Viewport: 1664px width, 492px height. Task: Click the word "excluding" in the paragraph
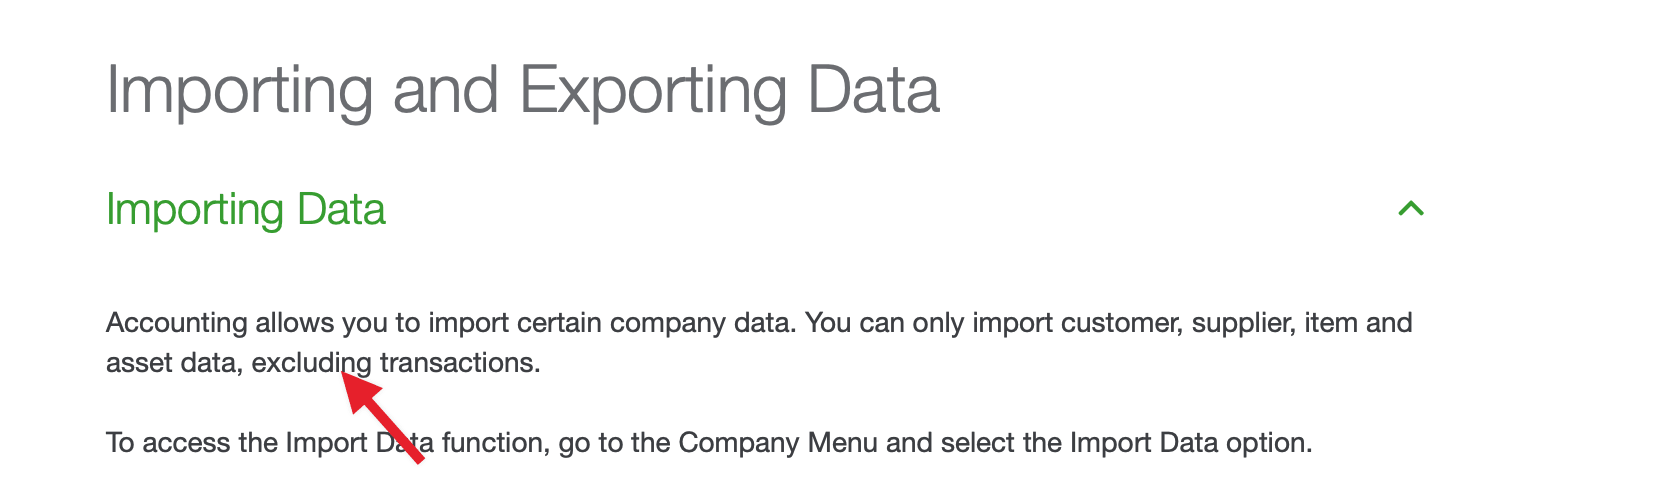[x=310, y=363]
